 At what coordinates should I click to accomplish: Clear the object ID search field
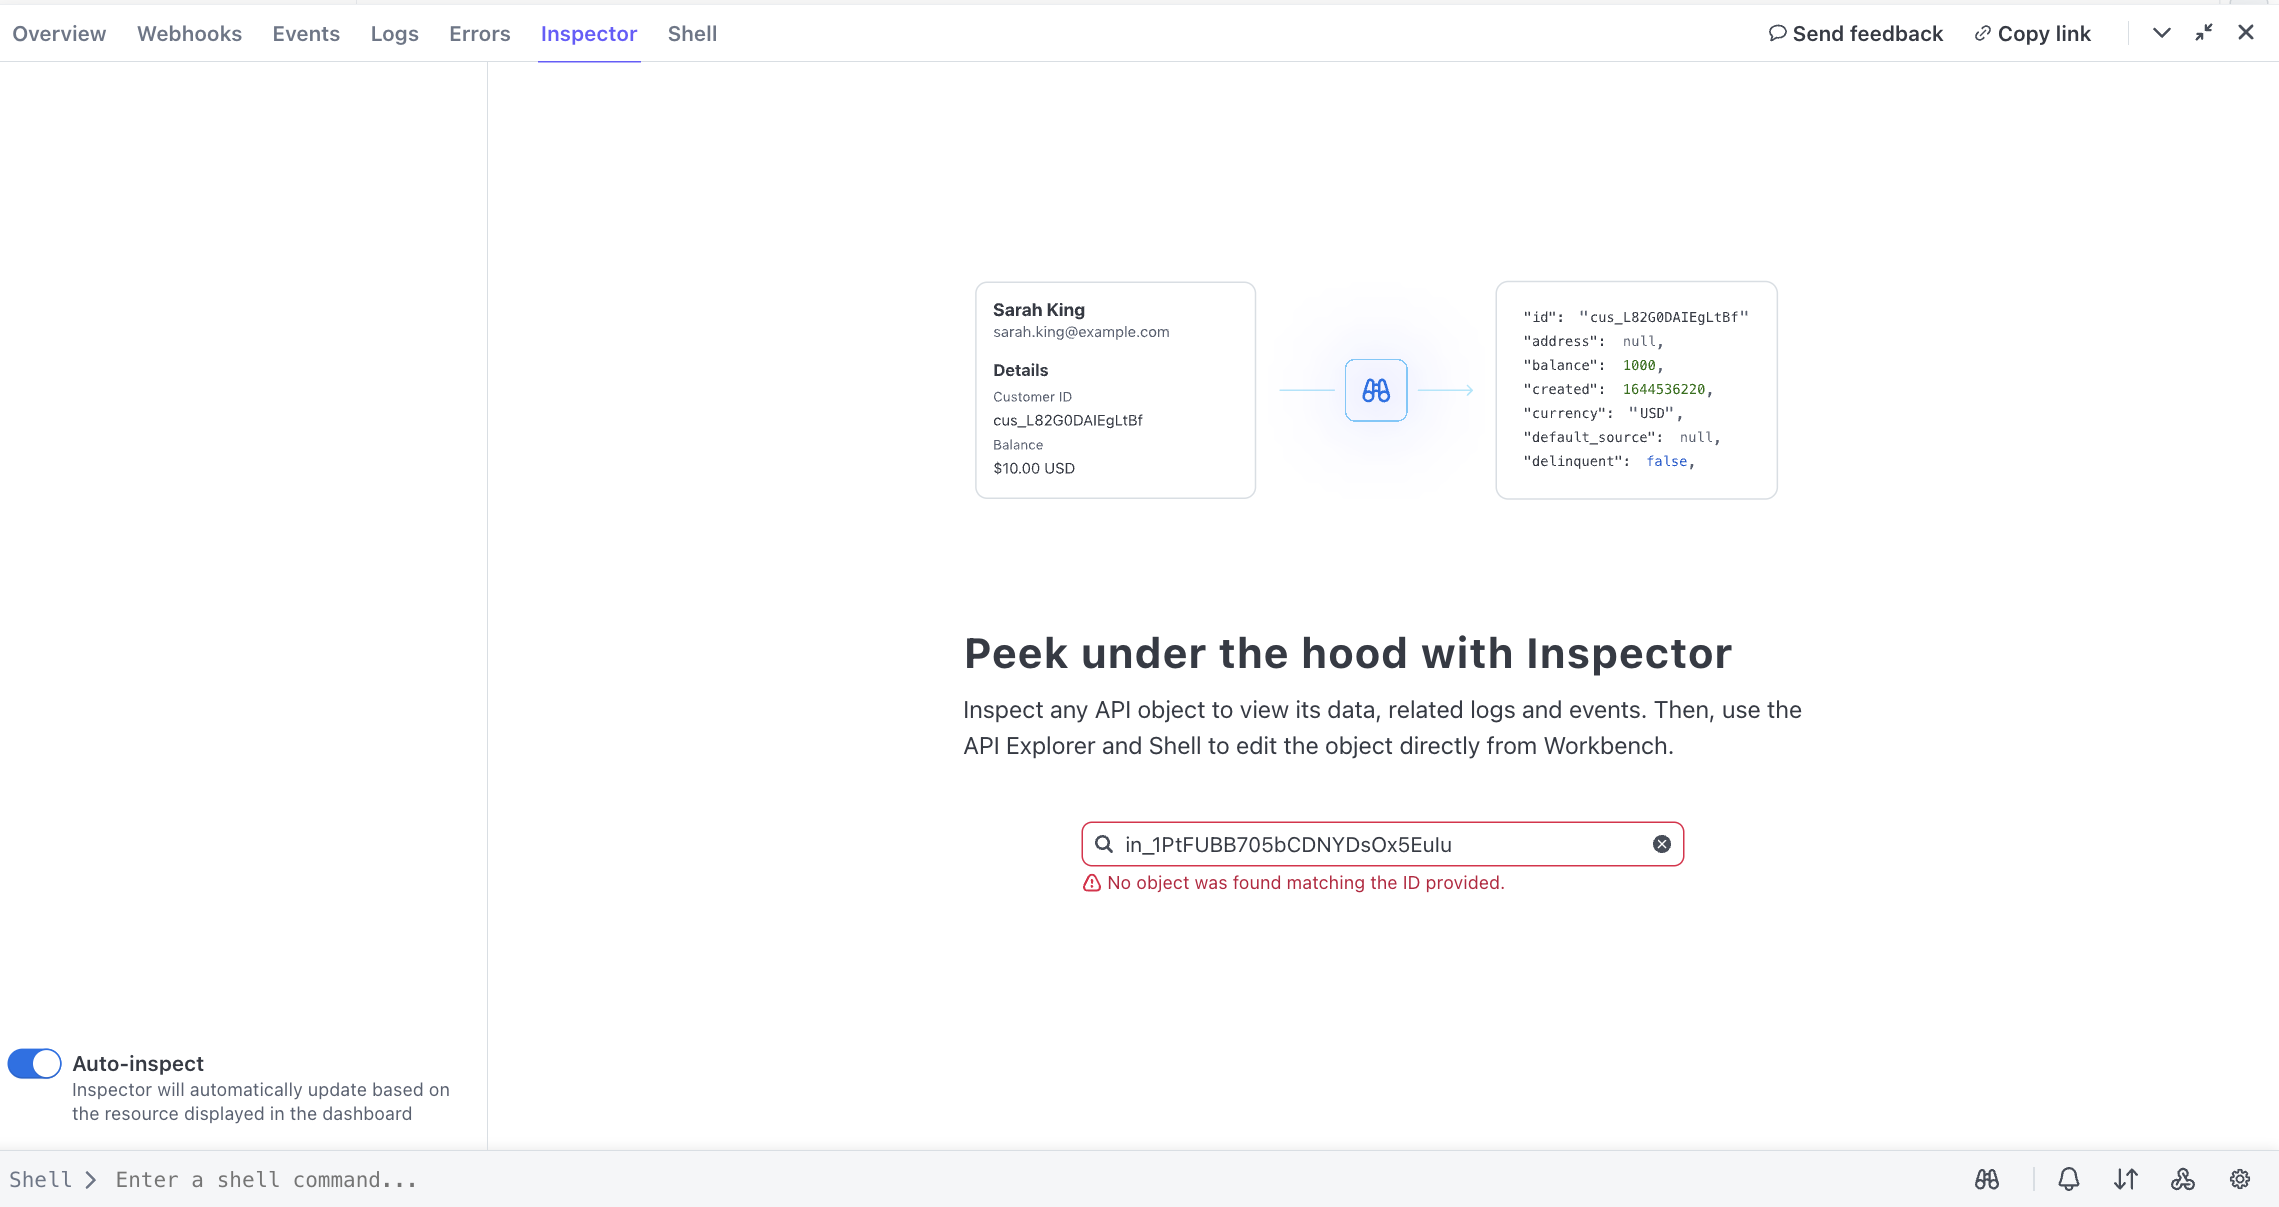[1661, 844]
